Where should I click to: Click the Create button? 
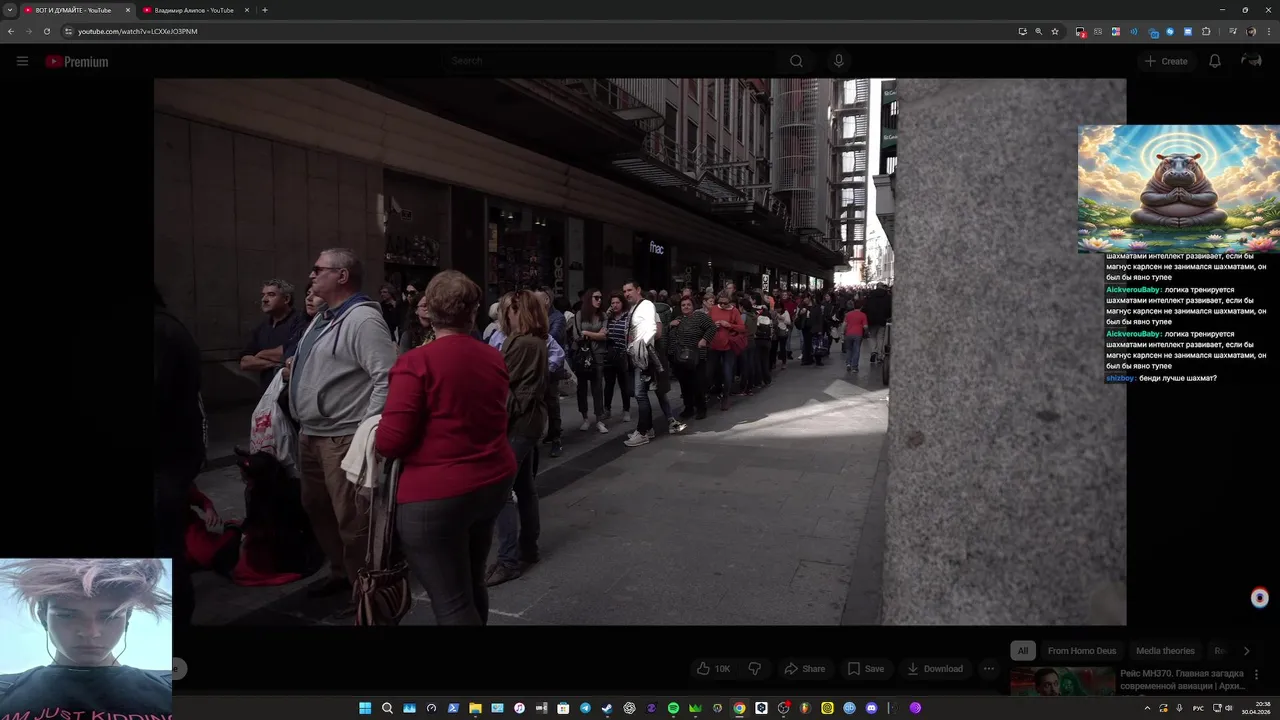click(x=1166, y=61)
